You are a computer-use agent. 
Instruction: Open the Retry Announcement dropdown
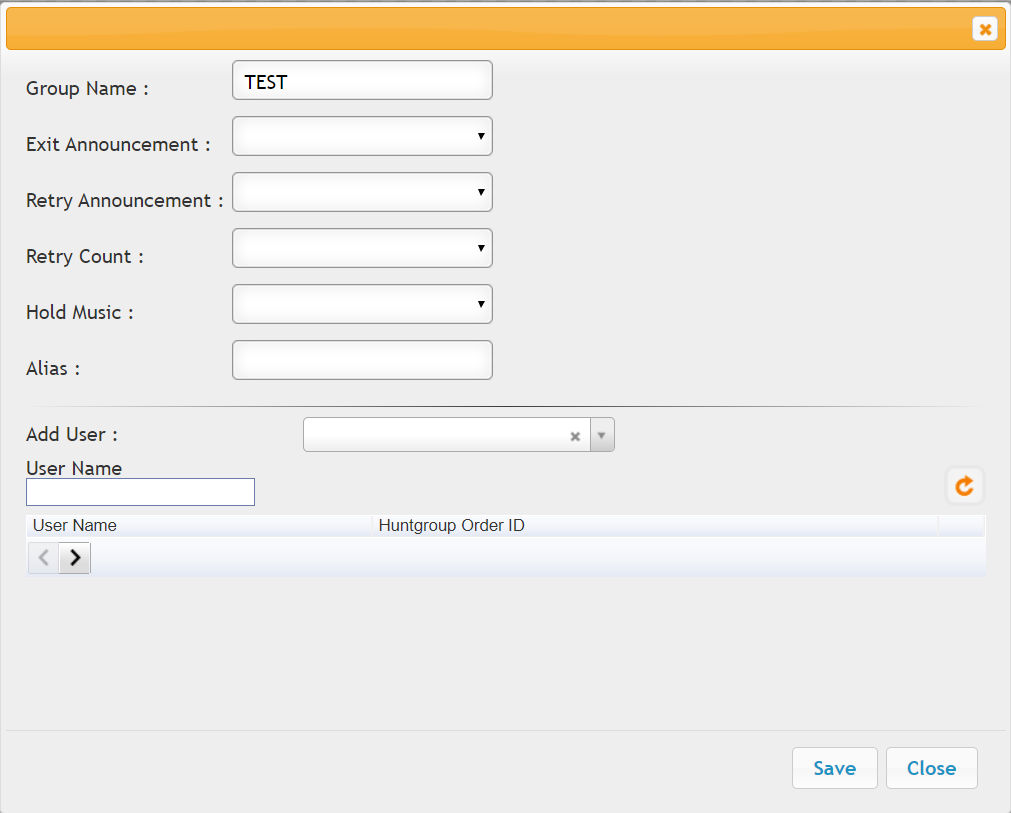362,192
